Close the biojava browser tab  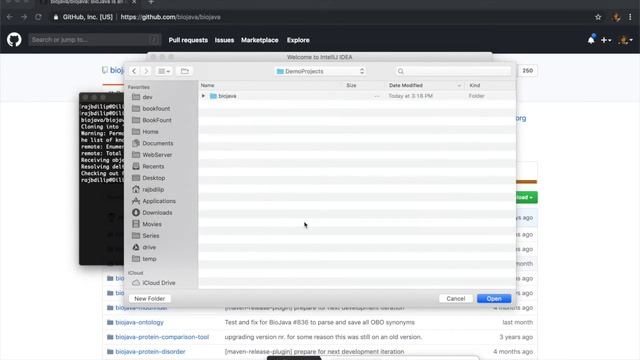(x=134, y=2)
